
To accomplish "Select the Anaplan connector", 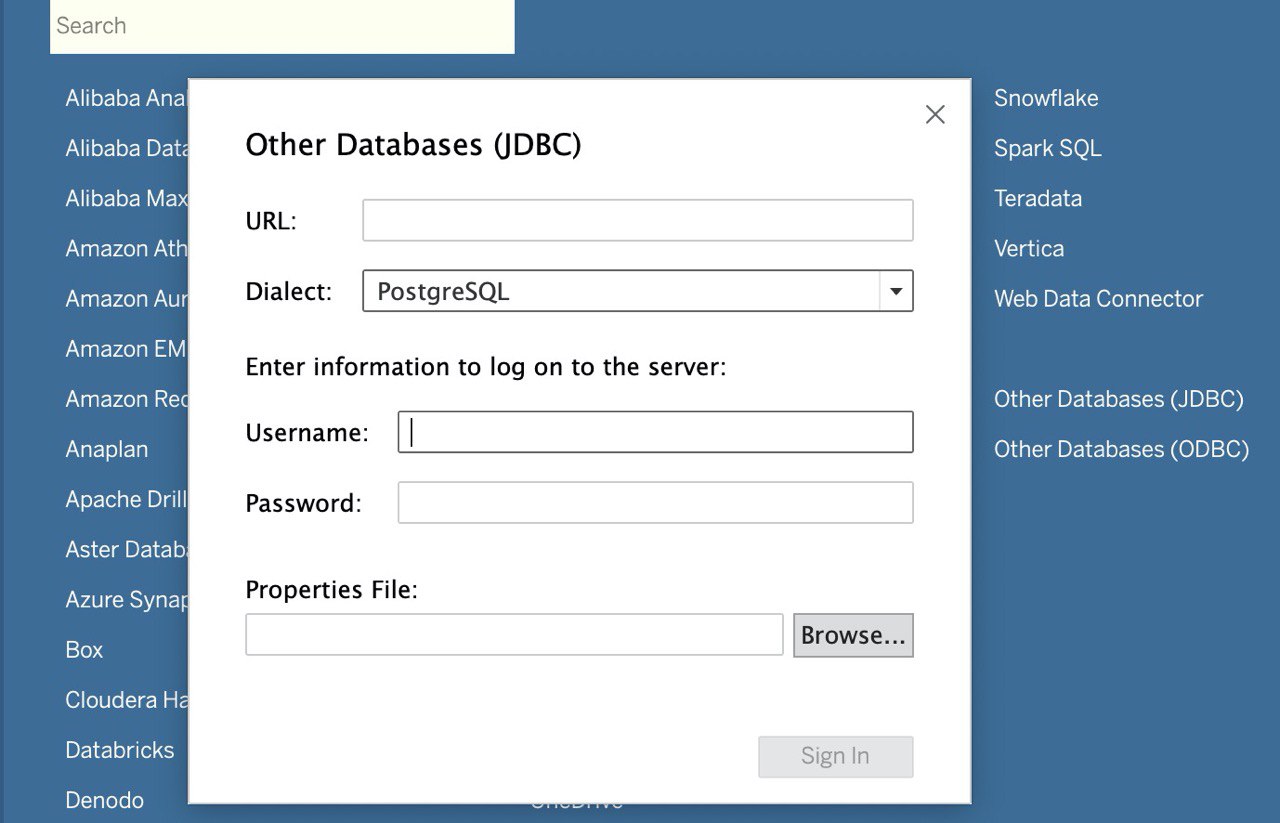I will (x=107, y=449).
